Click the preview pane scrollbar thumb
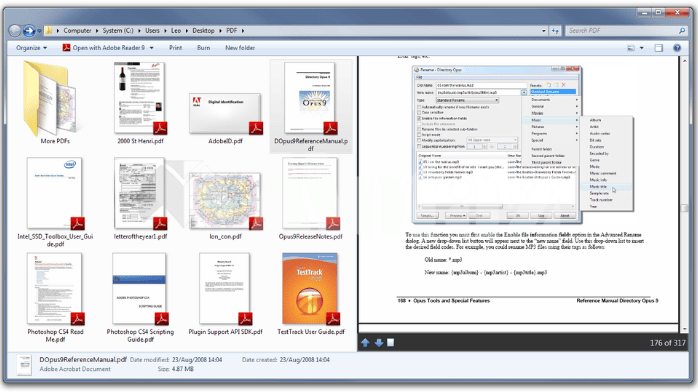 click(685, 208)
